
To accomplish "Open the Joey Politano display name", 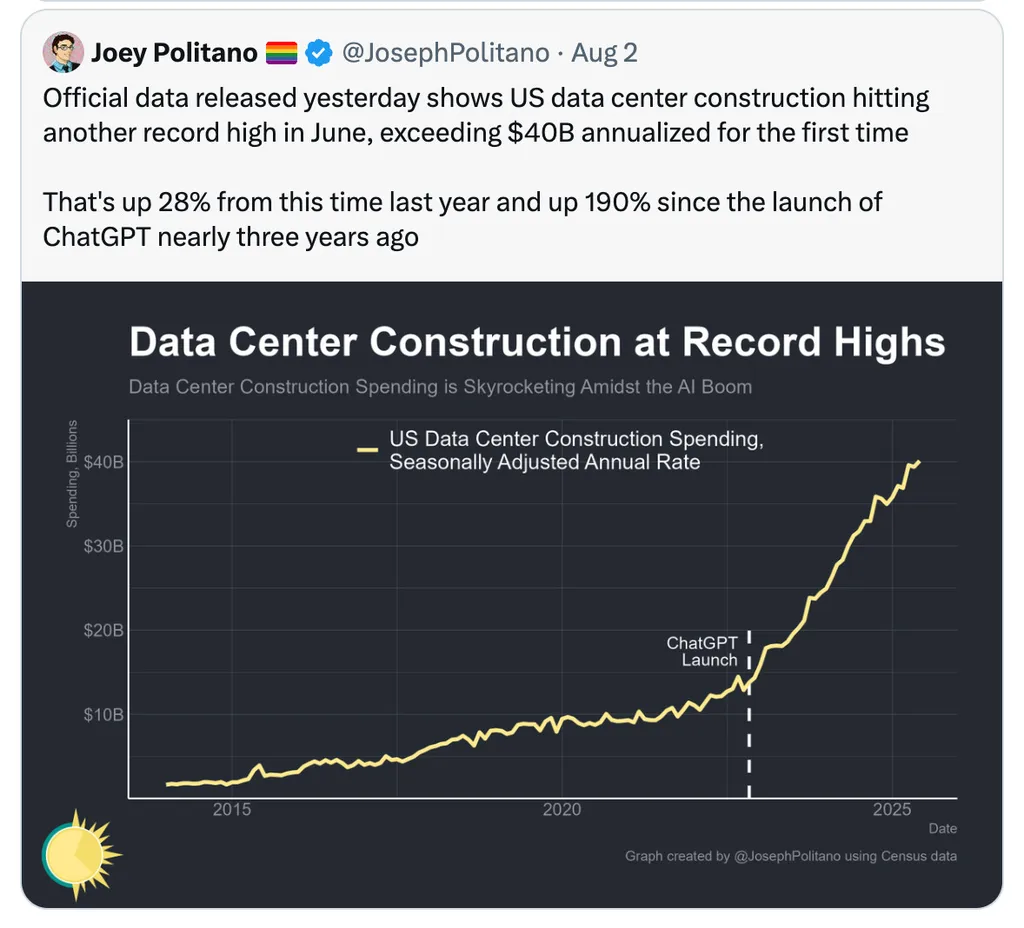I will coord(174,53).
